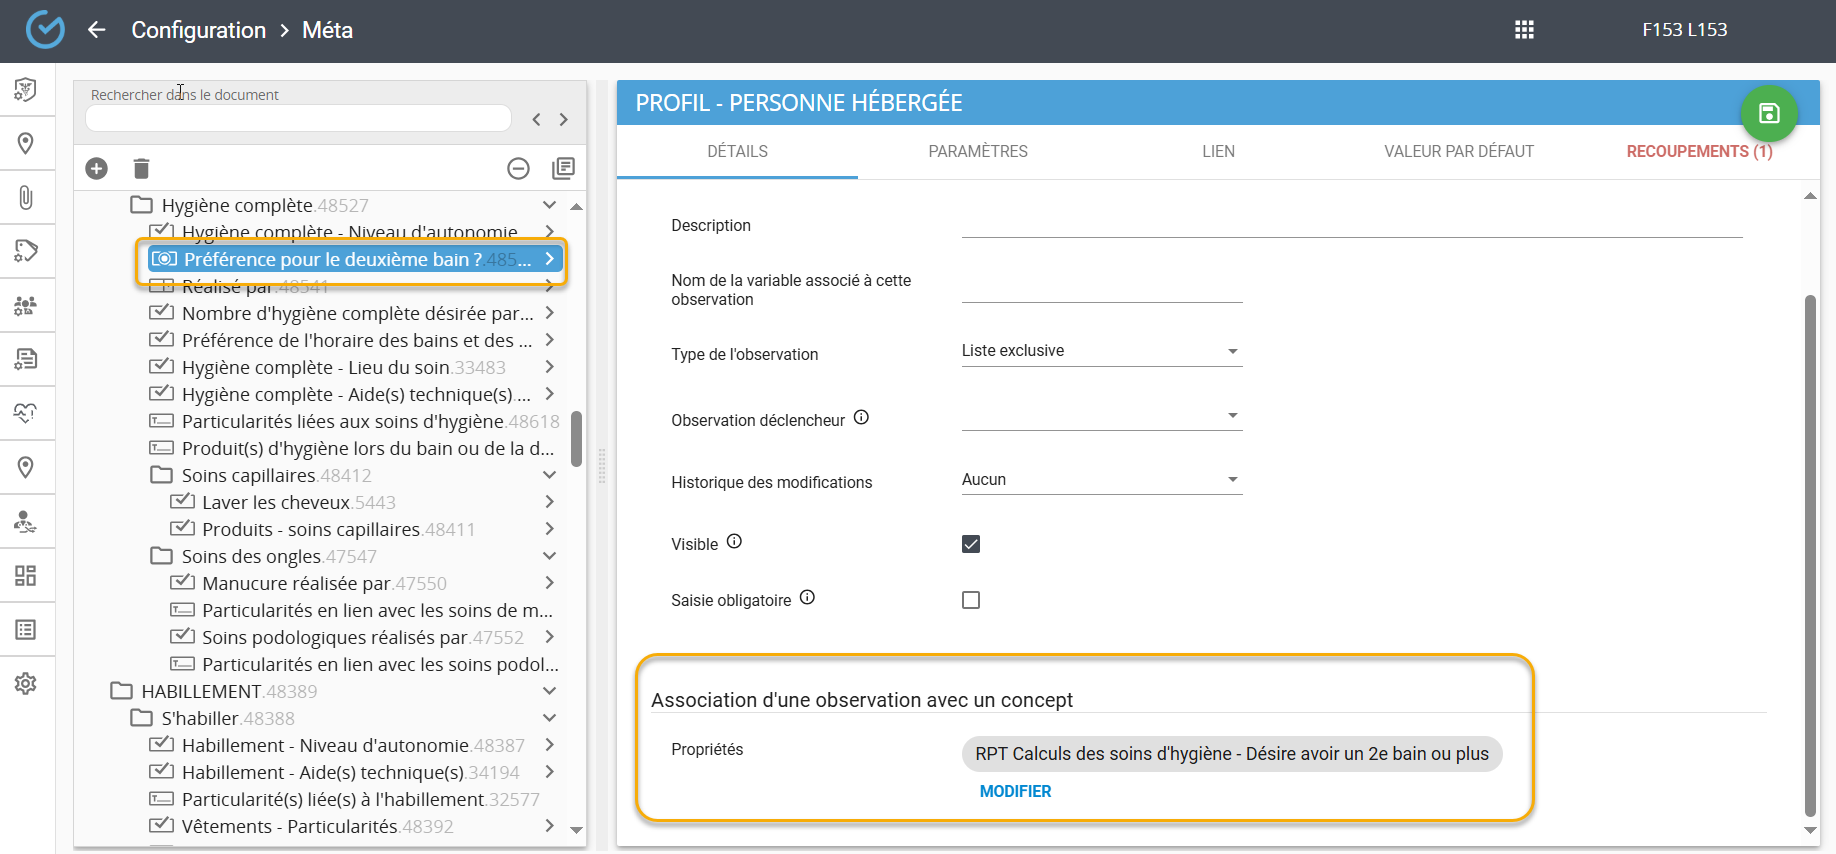Viewport: 1836px width, 854px height.
Task: Click the green save floppy disk button
Action: (x=1768, y=114)
